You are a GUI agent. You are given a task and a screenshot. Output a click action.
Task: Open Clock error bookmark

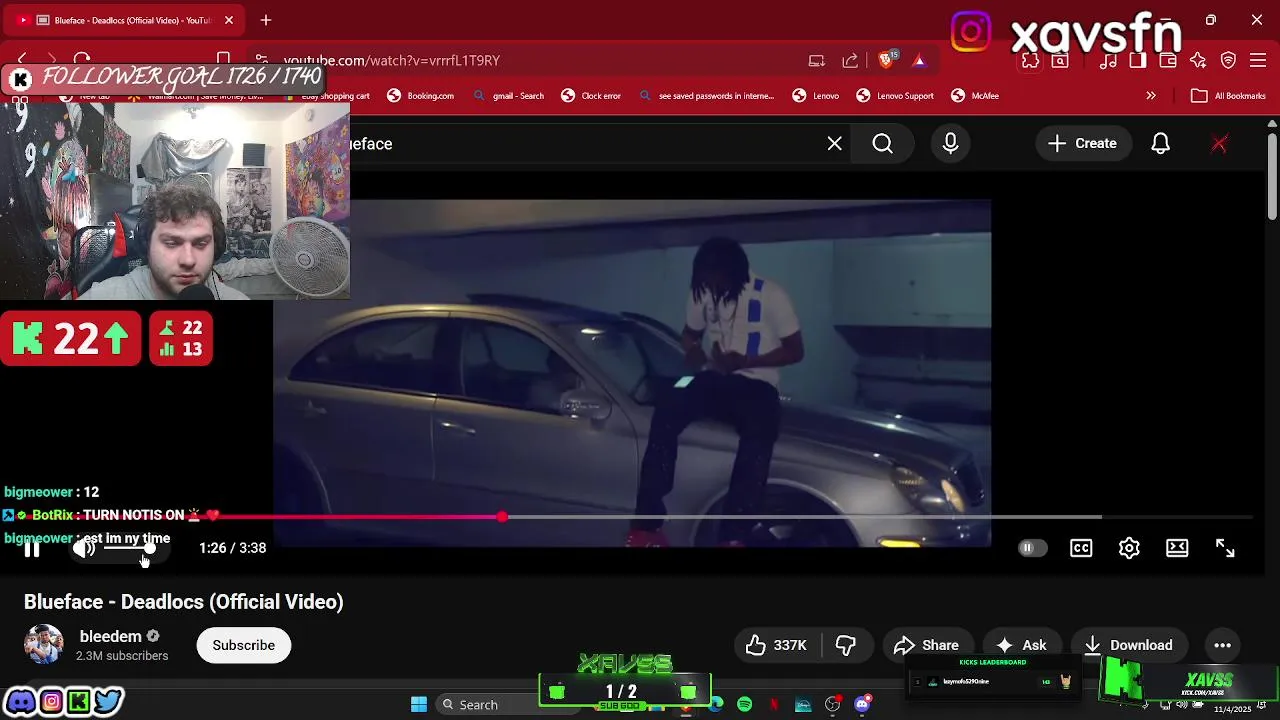point(591,96)
